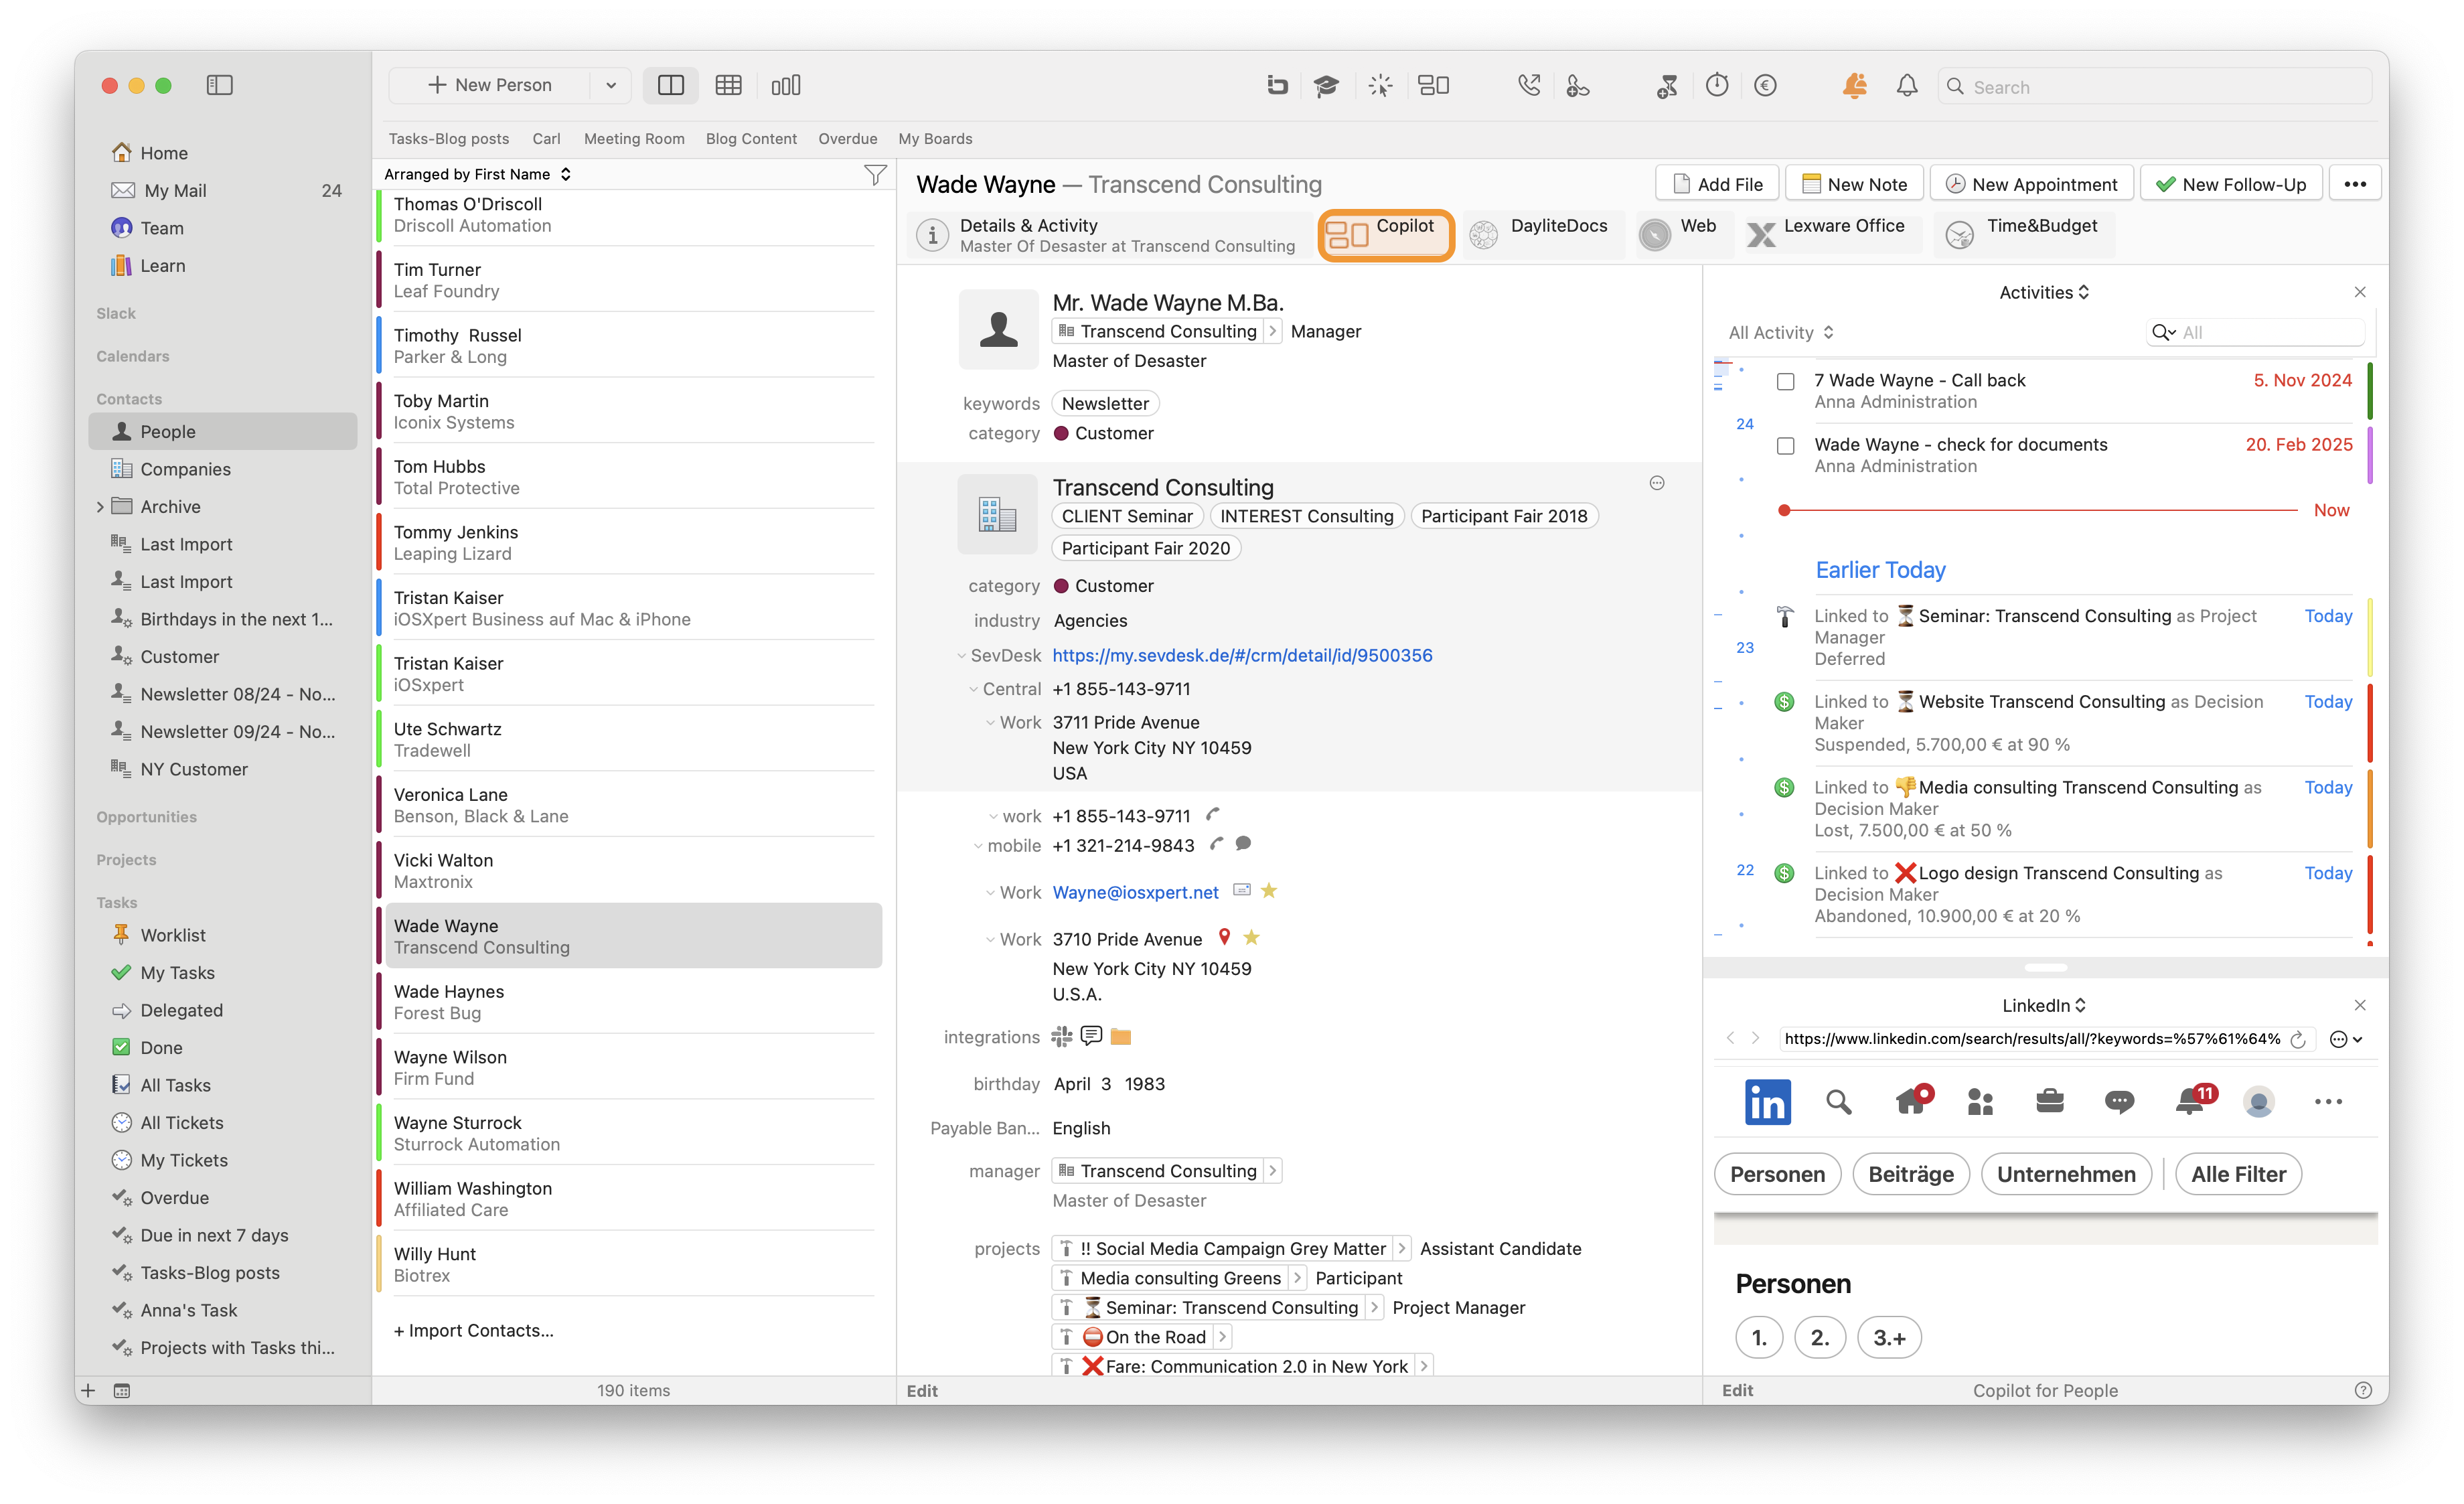The width and height of the screenshot is (2464, 1504).
Task: Create a New Note
Action: point(1854,184)
